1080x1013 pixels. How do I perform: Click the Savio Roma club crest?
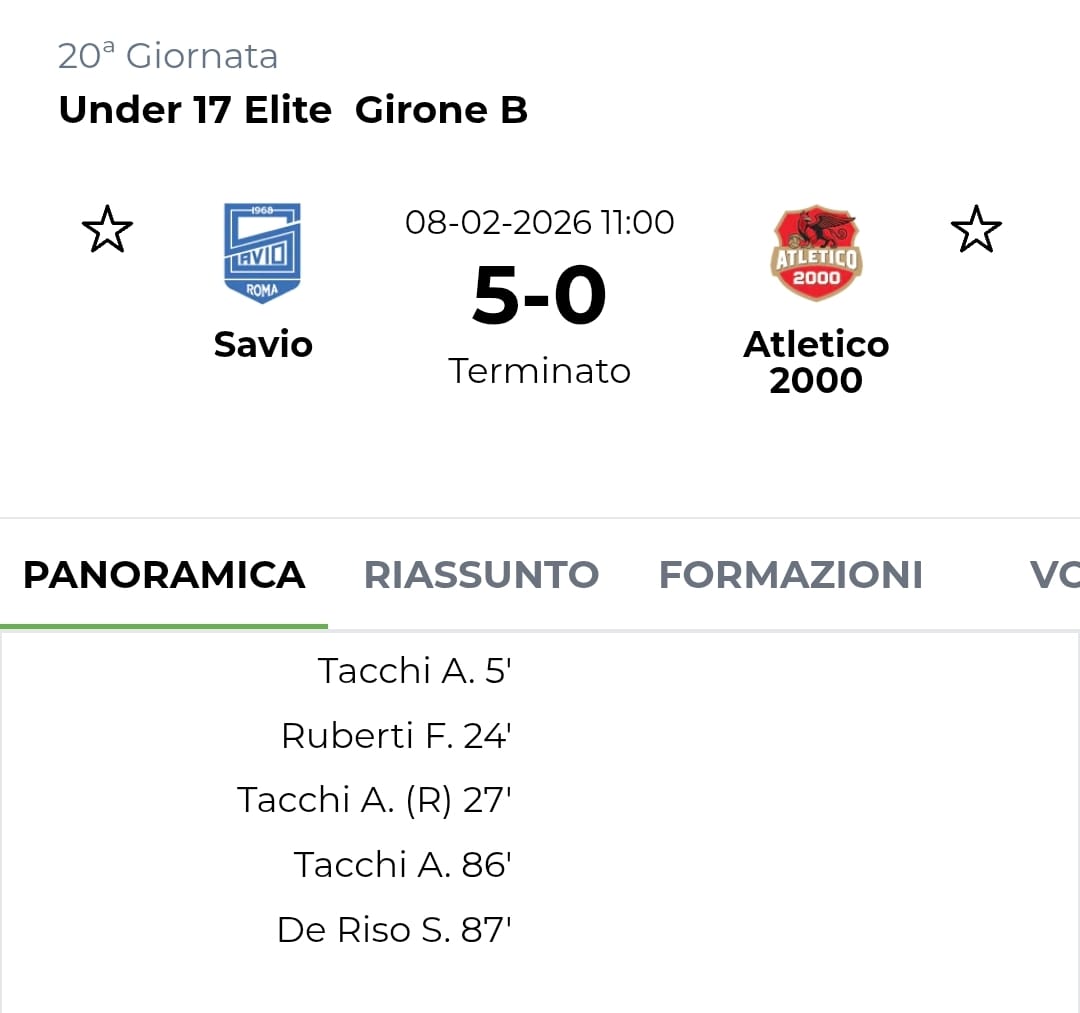262,253
